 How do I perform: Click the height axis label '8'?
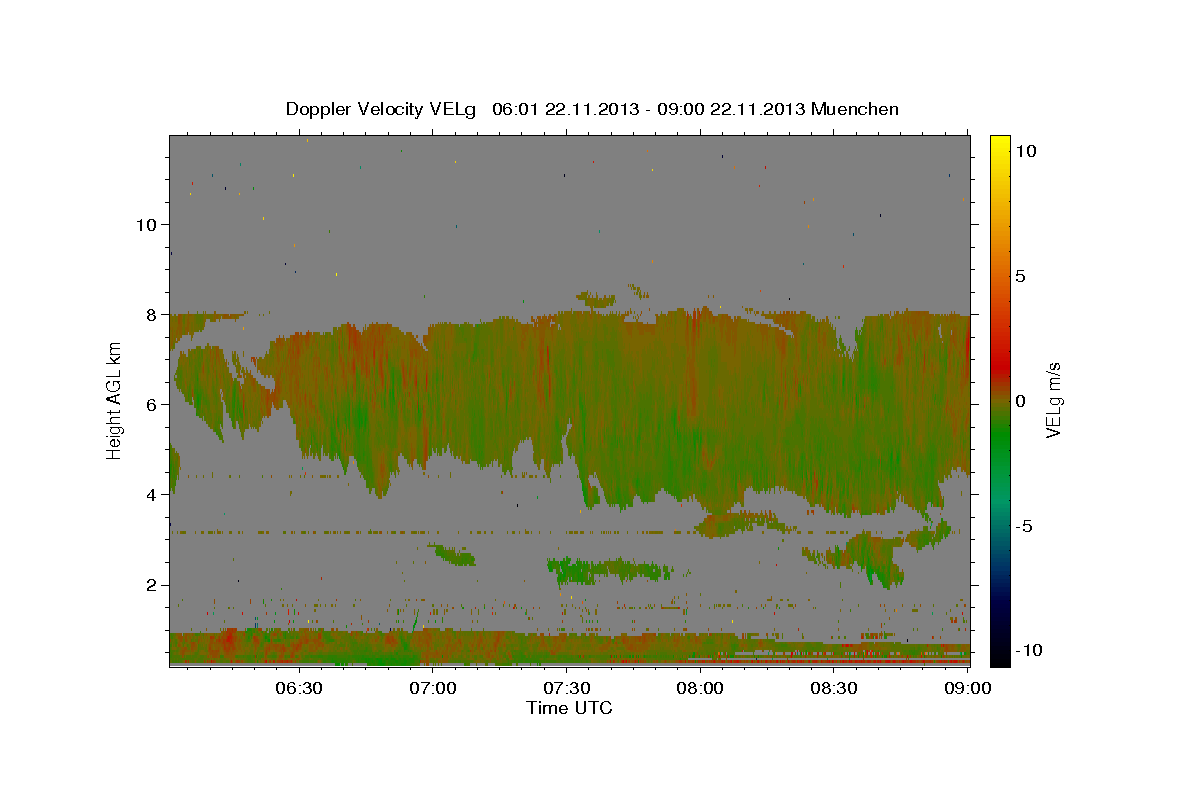coord(153,314)
